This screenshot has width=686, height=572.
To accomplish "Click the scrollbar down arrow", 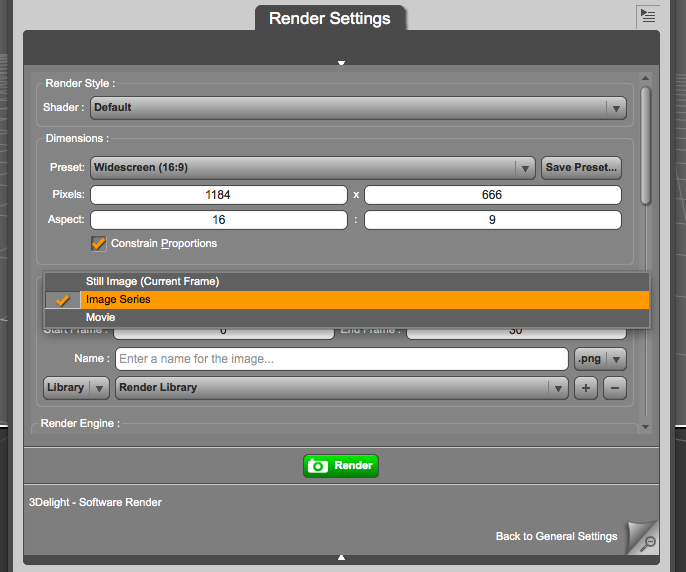I will [645, 427].
